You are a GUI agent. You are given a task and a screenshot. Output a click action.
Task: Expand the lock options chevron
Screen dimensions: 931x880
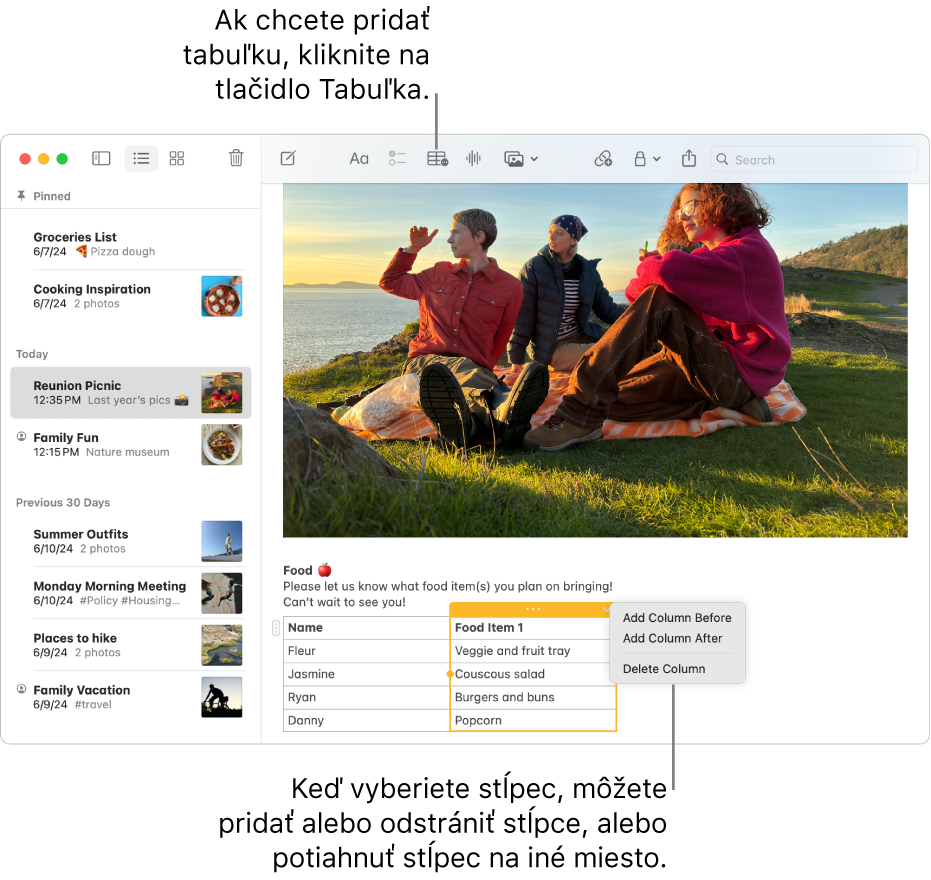(x=657, y=159)
